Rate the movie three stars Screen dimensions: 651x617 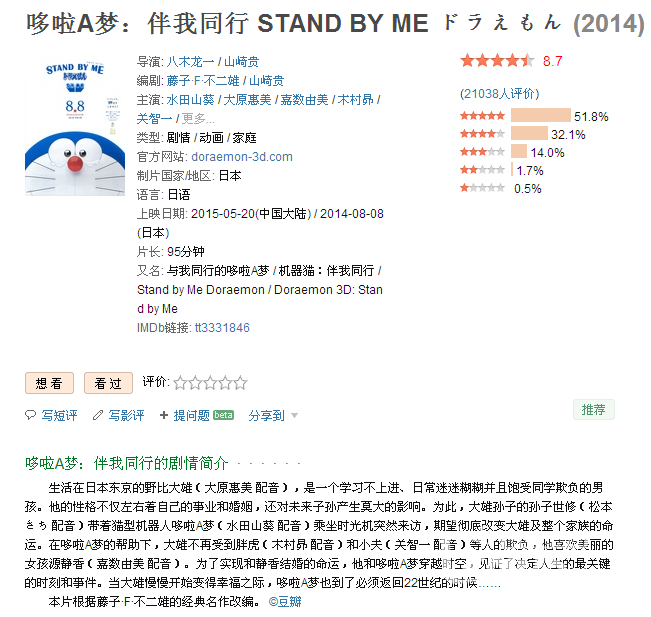tap(210, 382)
